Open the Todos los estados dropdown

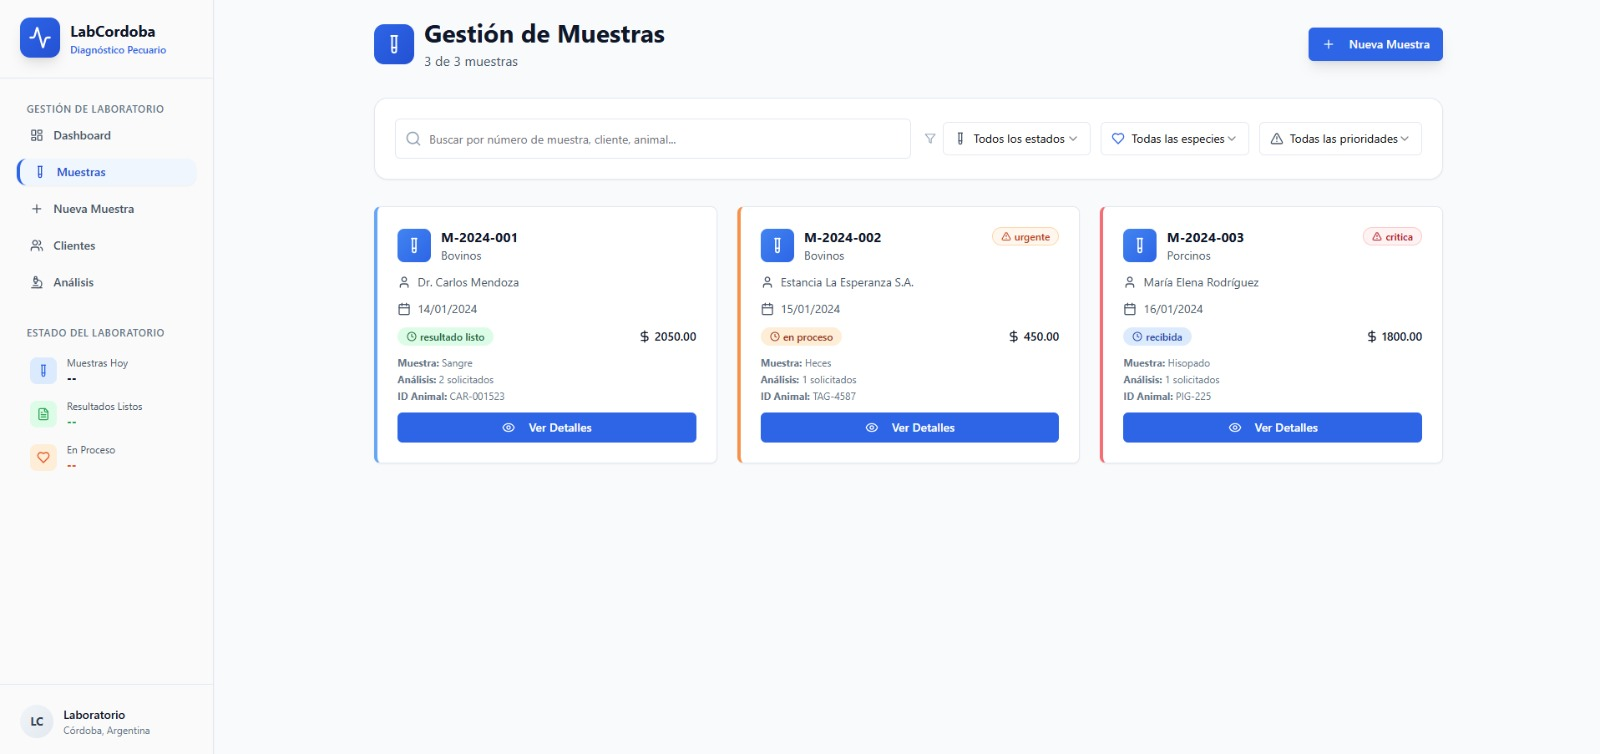[x=1016, y=139]
